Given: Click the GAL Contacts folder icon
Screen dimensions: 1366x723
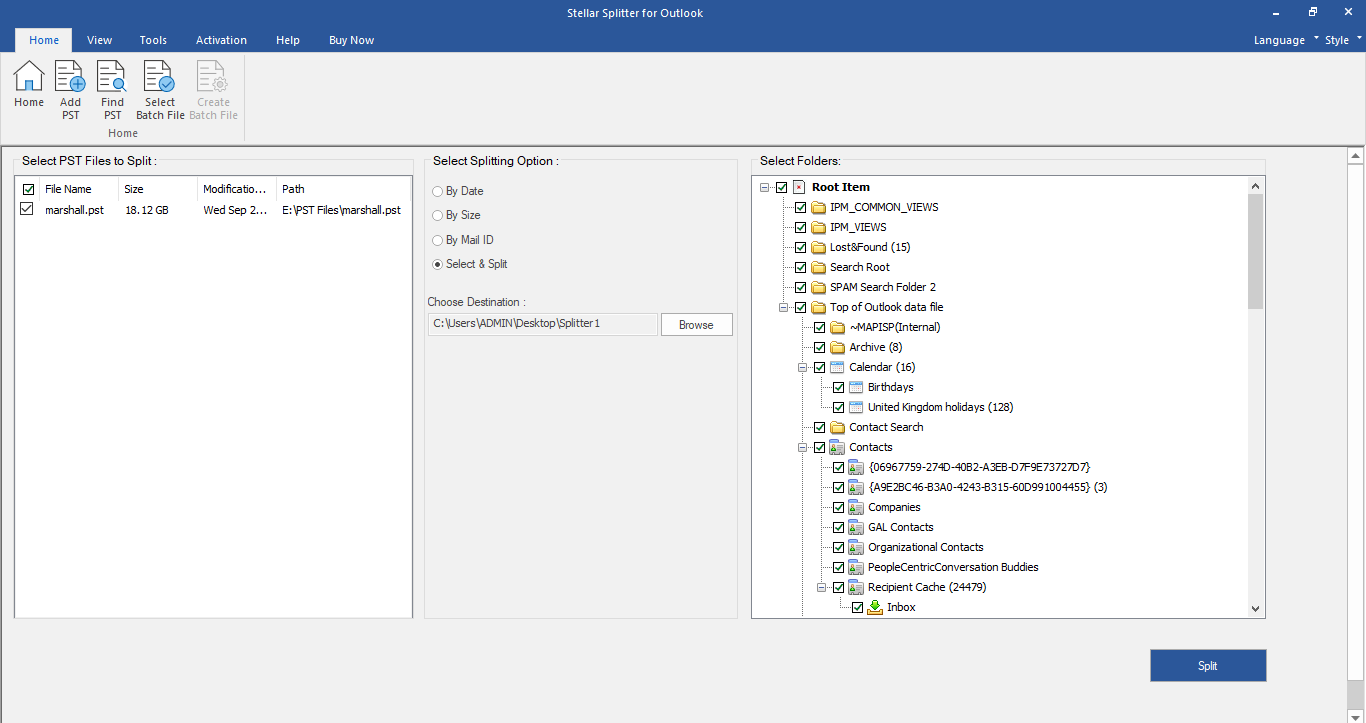Looking at the screenshot, I should [x=857, y=527].
